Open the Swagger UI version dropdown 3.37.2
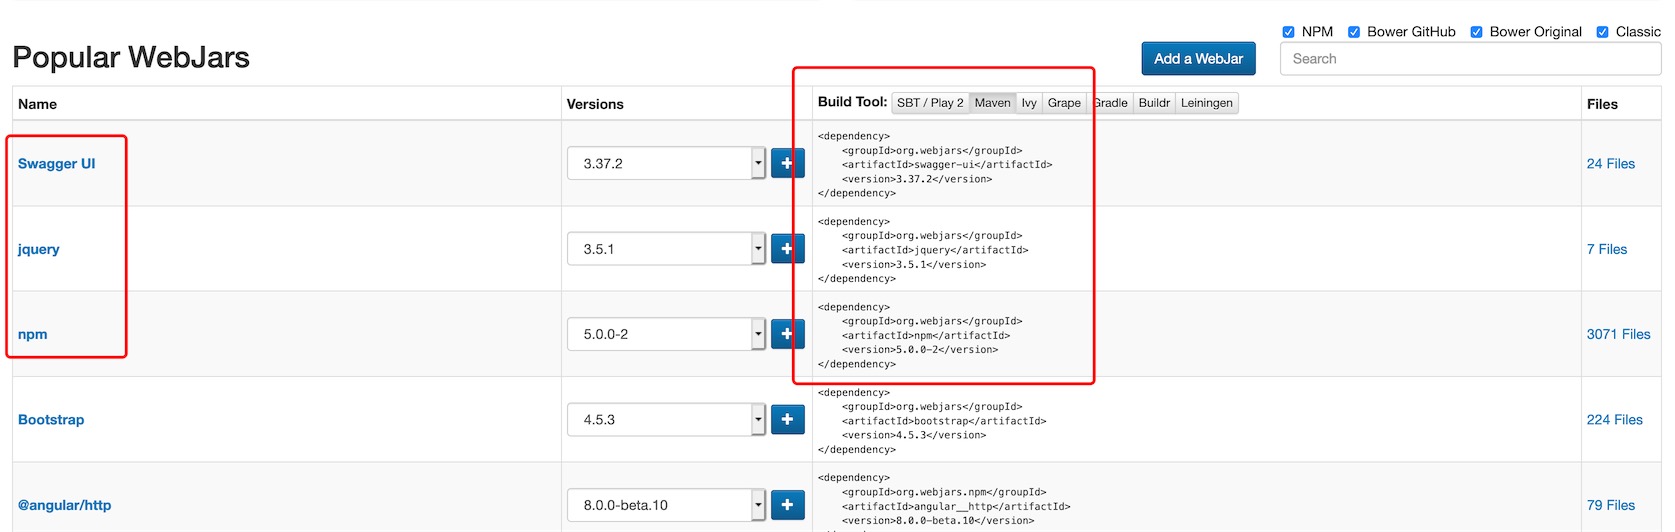Screen dimensions: 1675x532 666,163
